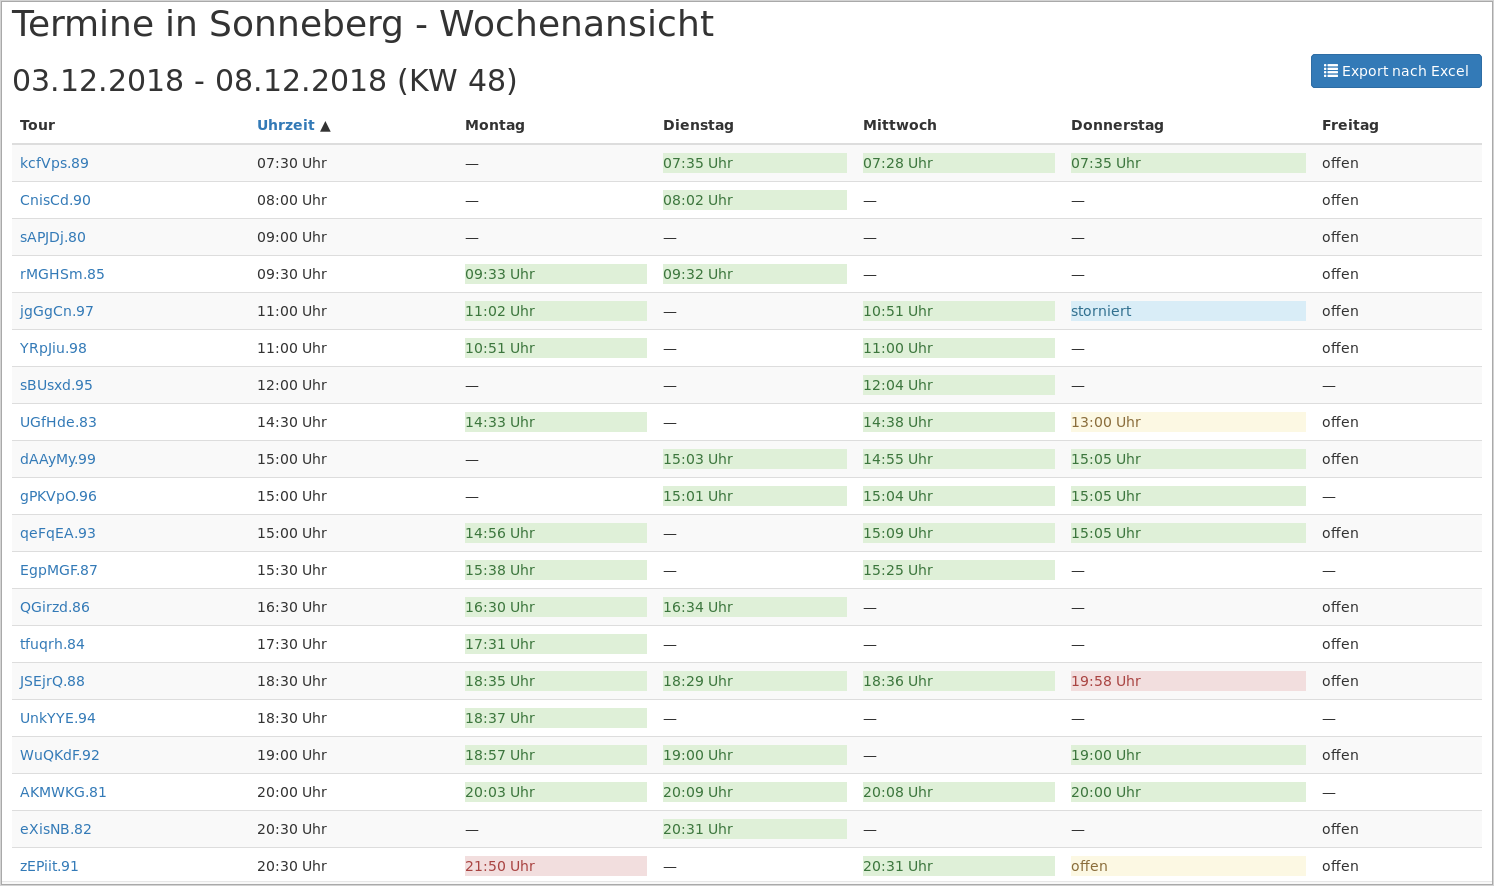Select tour WuQKdF.92
1494x886 pixels.
[60, 754]
